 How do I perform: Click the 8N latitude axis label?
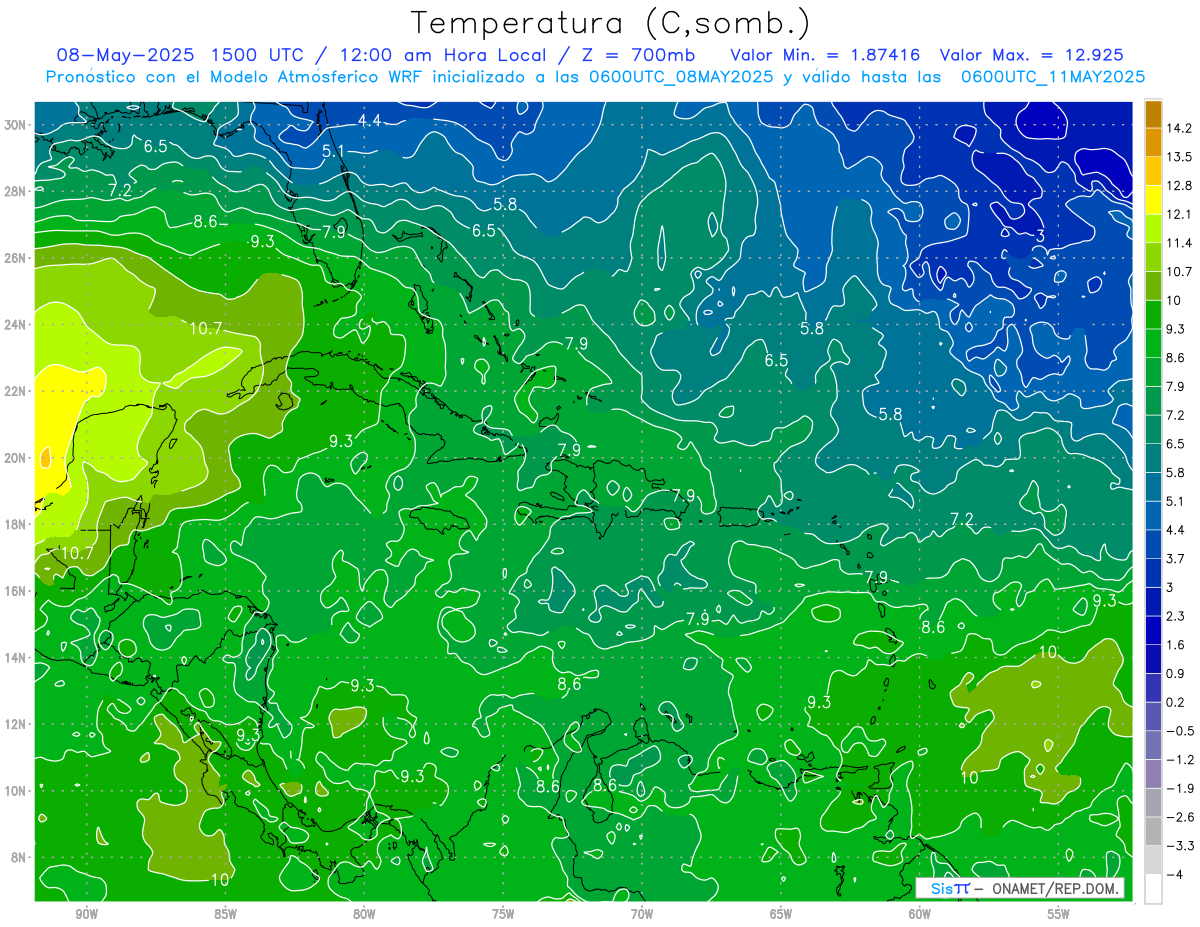18,858
